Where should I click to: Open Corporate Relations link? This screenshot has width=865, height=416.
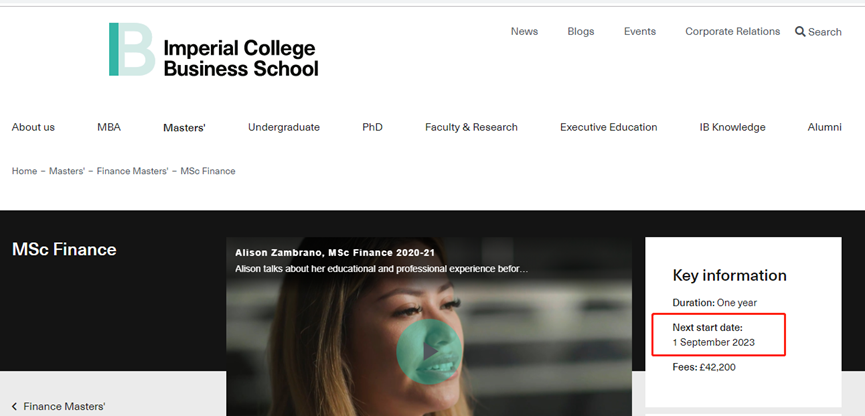click(733, 31)
